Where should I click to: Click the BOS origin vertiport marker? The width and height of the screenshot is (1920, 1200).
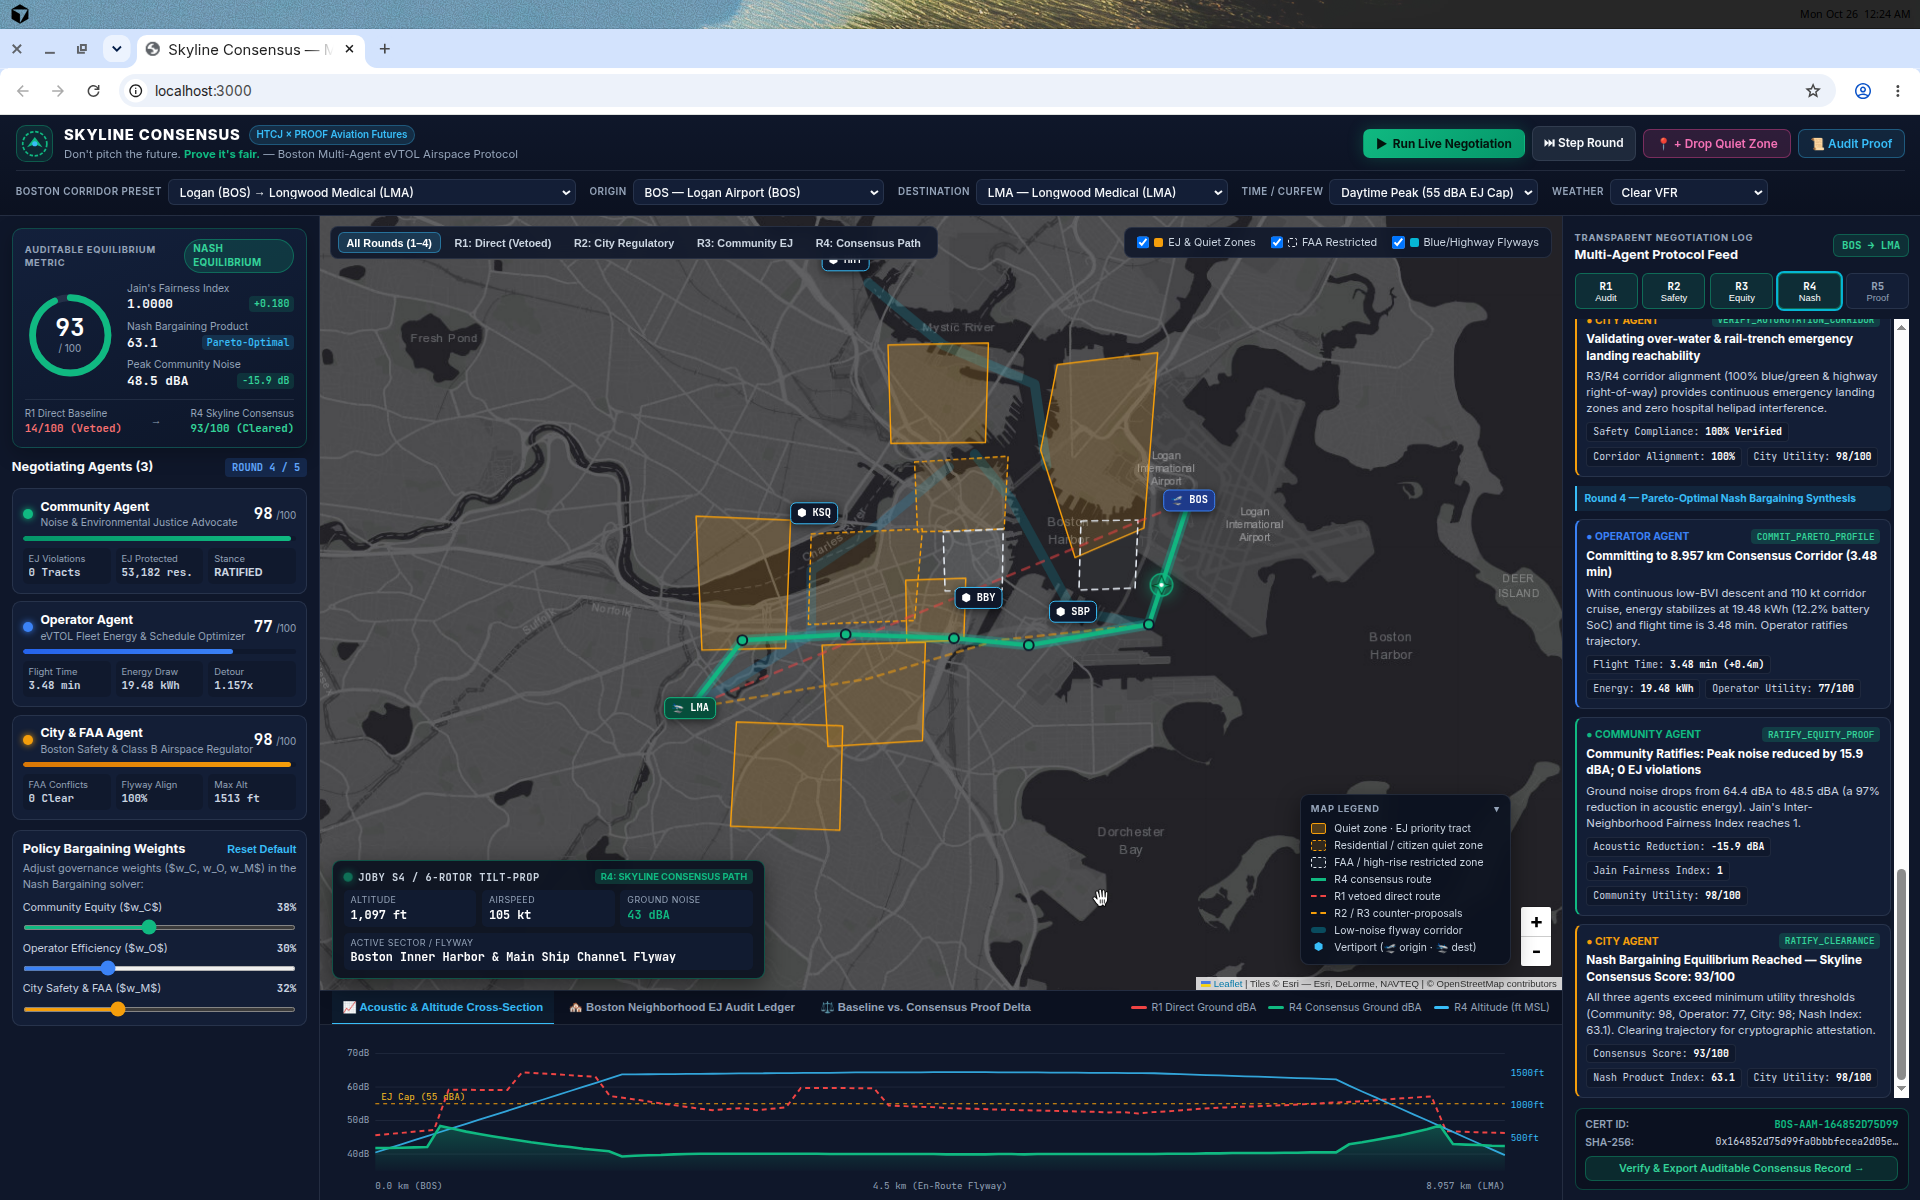pos(1189,500)
